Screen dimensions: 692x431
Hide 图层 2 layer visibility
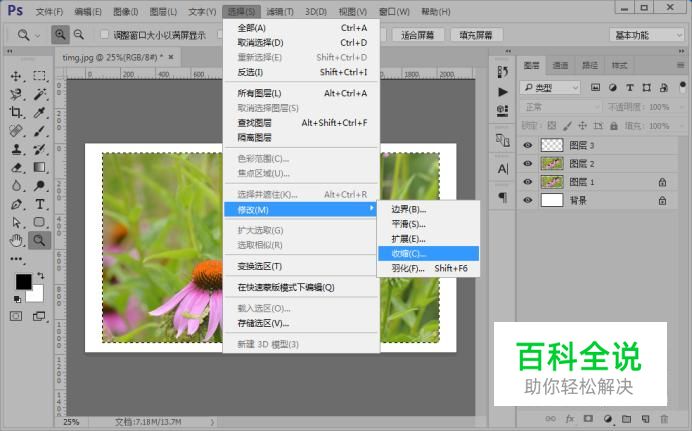527,164
